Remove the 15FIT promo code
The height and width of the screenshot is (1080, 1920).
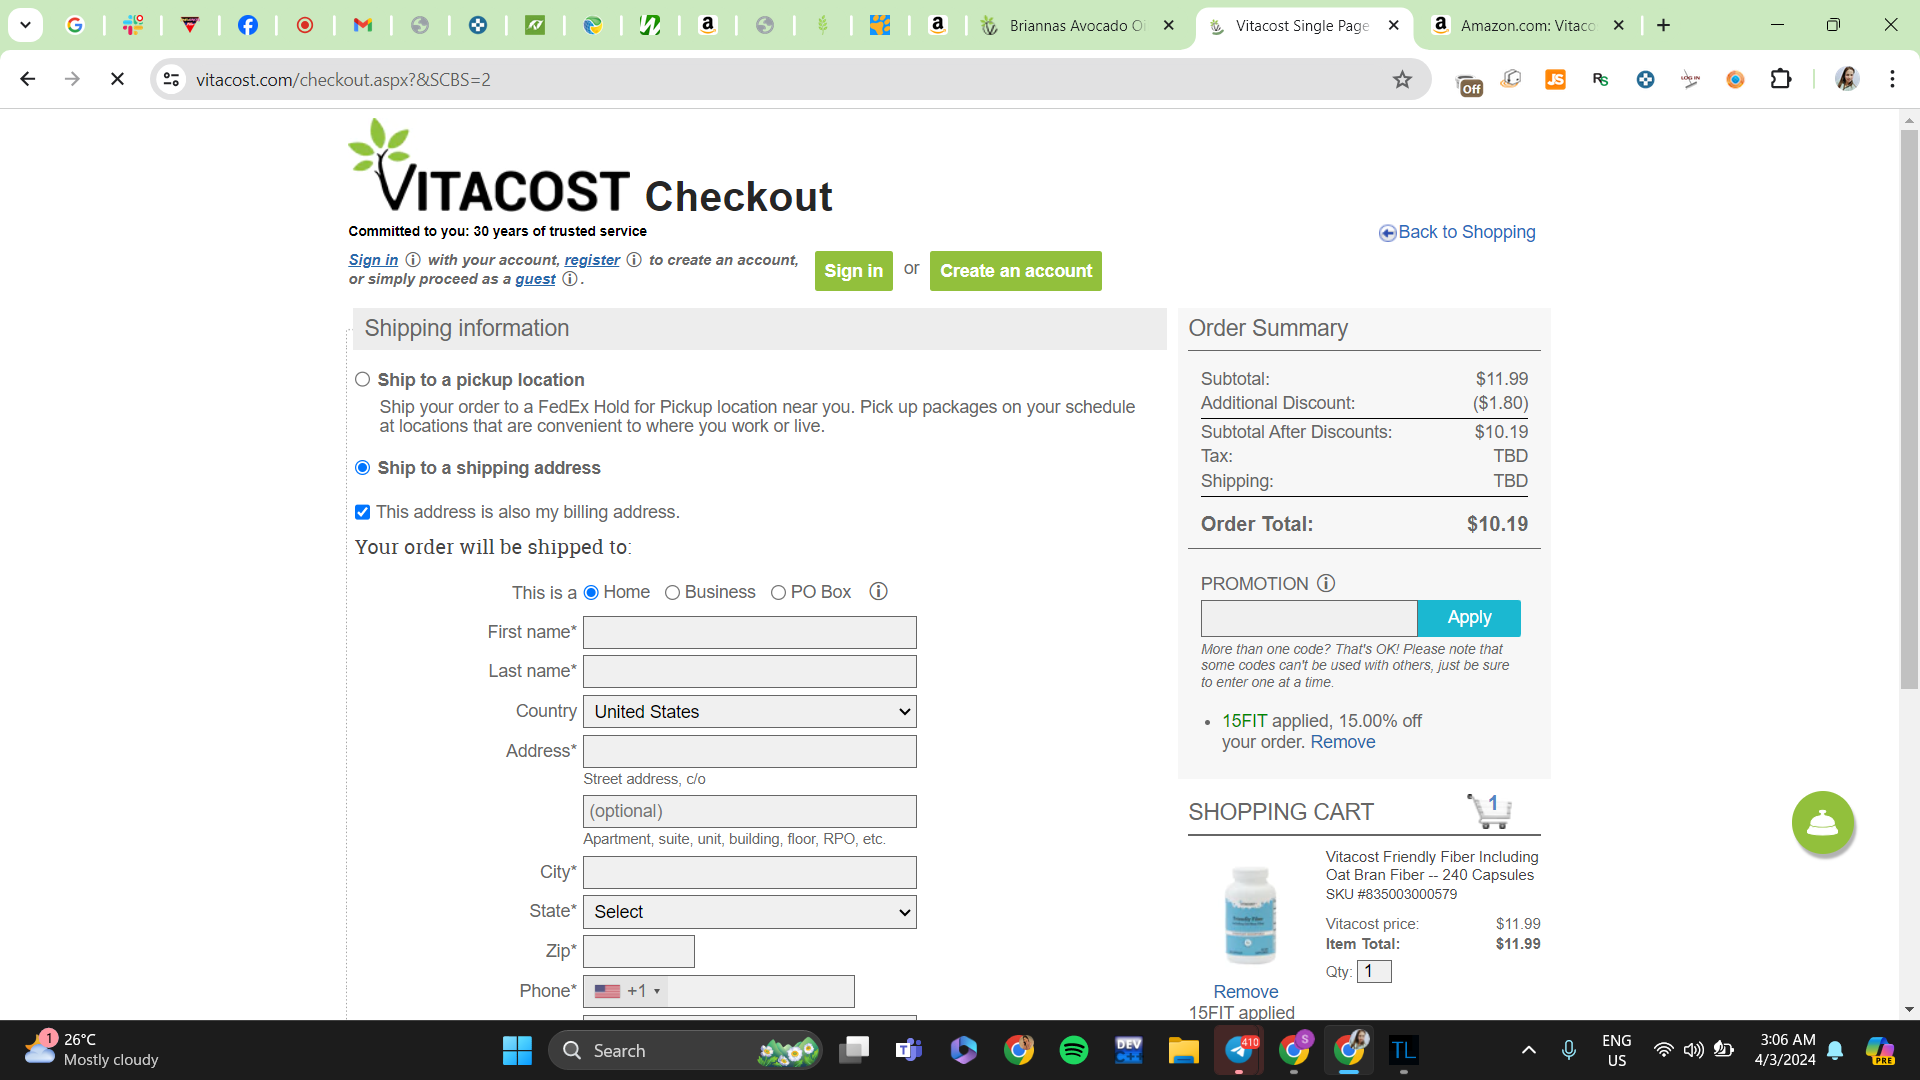tap(1342, 742)
